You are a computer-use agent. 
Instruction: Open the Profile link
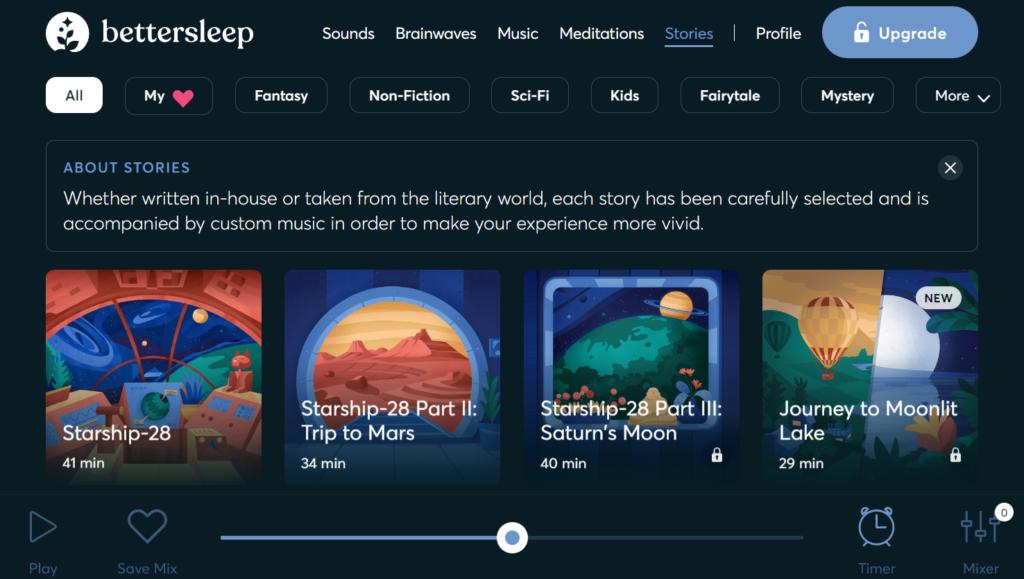click(x=778, y=33)
